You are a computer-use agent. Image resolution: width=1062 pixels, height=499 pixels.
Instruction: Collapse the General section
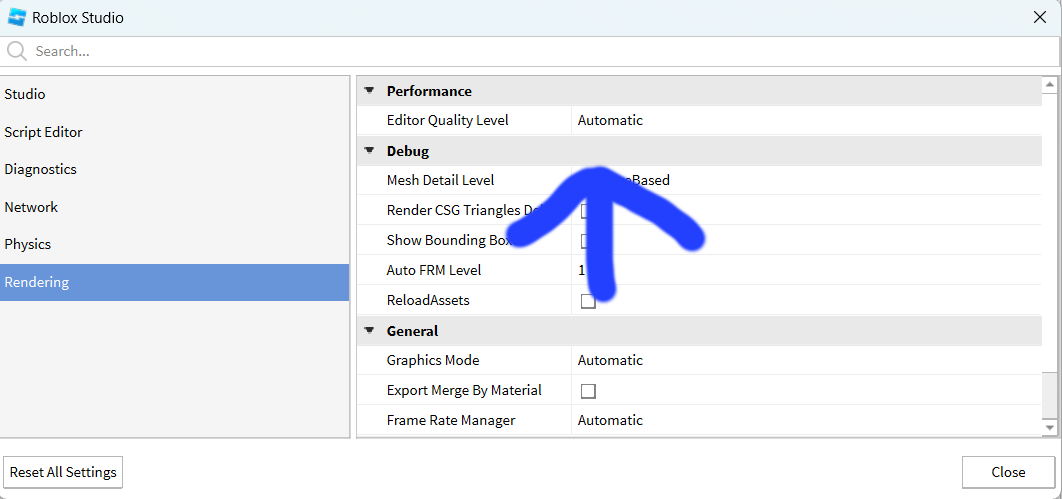point(369,331)
